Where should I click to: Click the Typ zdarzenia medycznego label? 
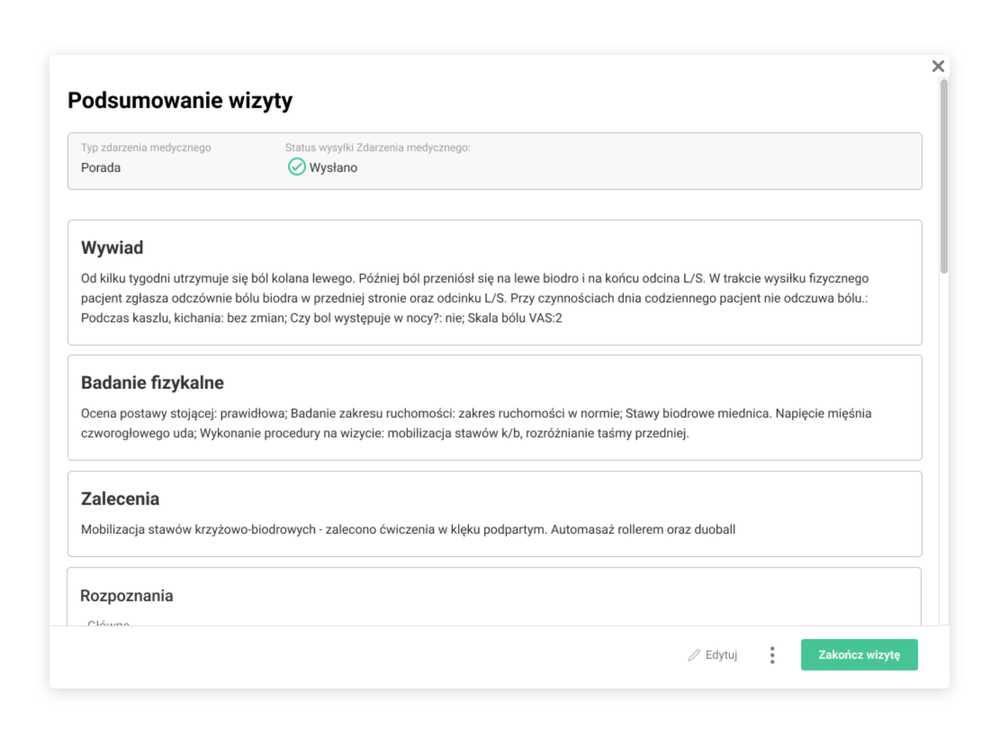146,148
